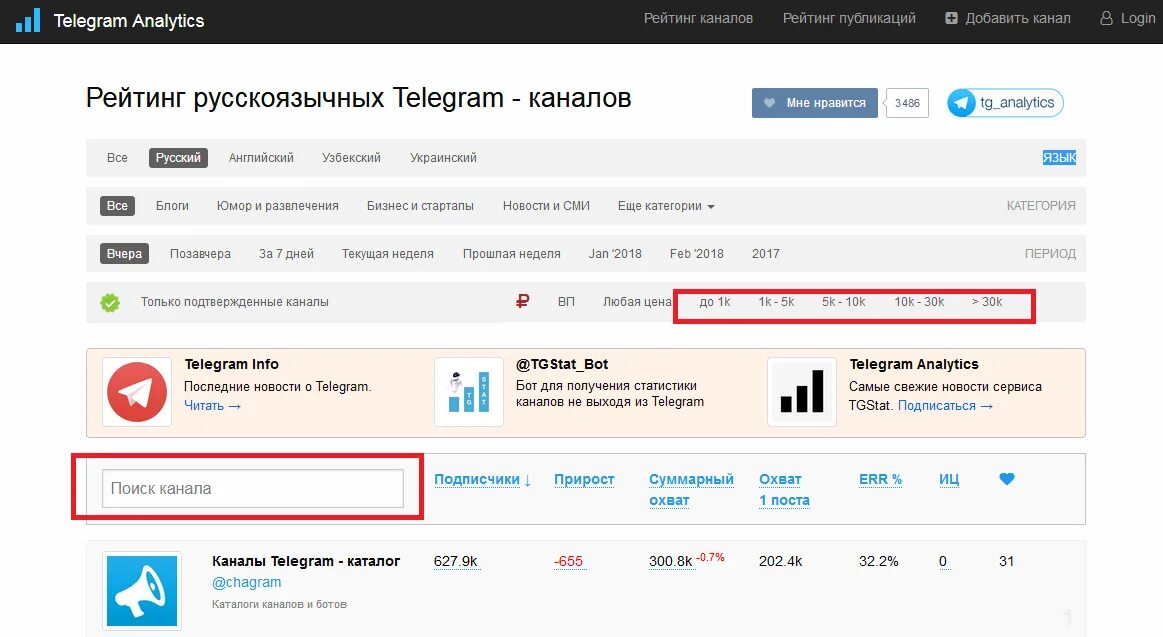Viewport: 1163px width, 637px height.
Task: Filter by Новости и СМИ category
Action: (547, 206)
